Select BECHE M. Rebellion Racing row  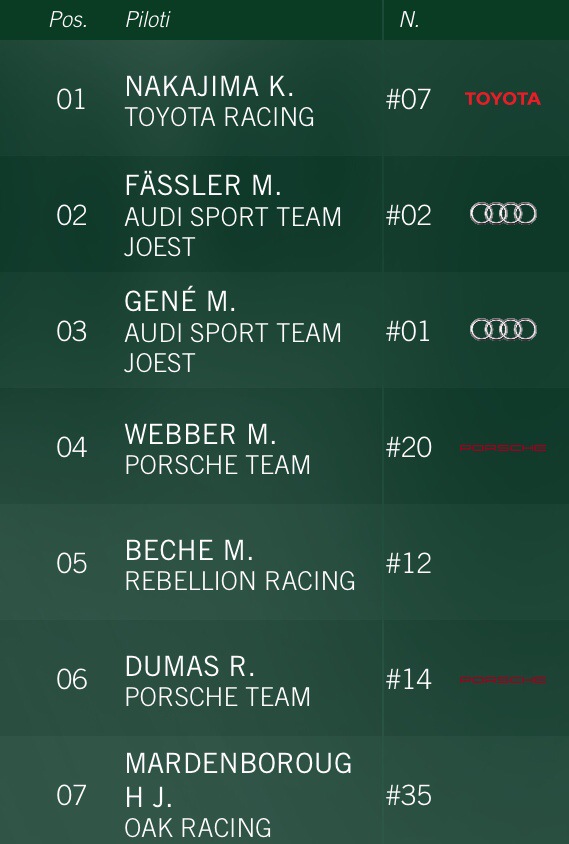click(x=284, y=562)
